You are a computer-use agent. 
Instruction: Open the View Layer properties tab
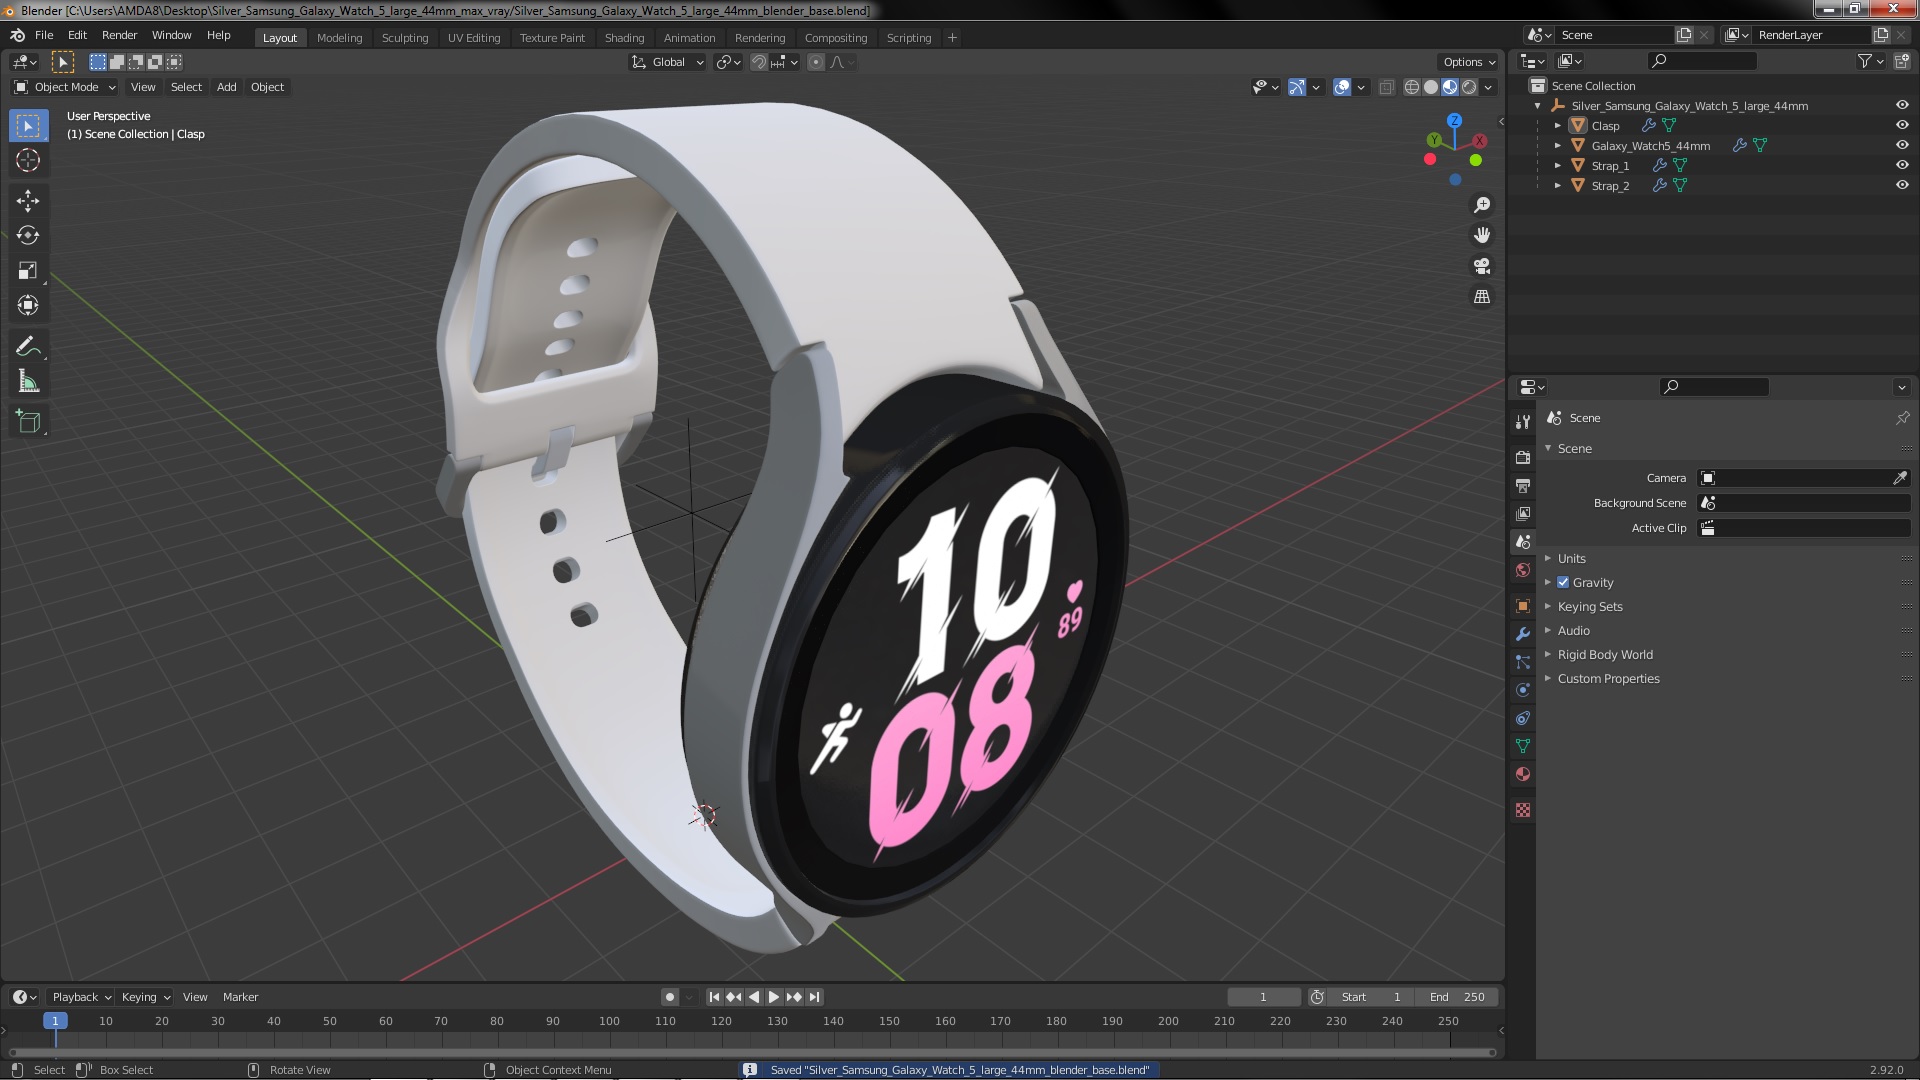(x=1523, y=513)
